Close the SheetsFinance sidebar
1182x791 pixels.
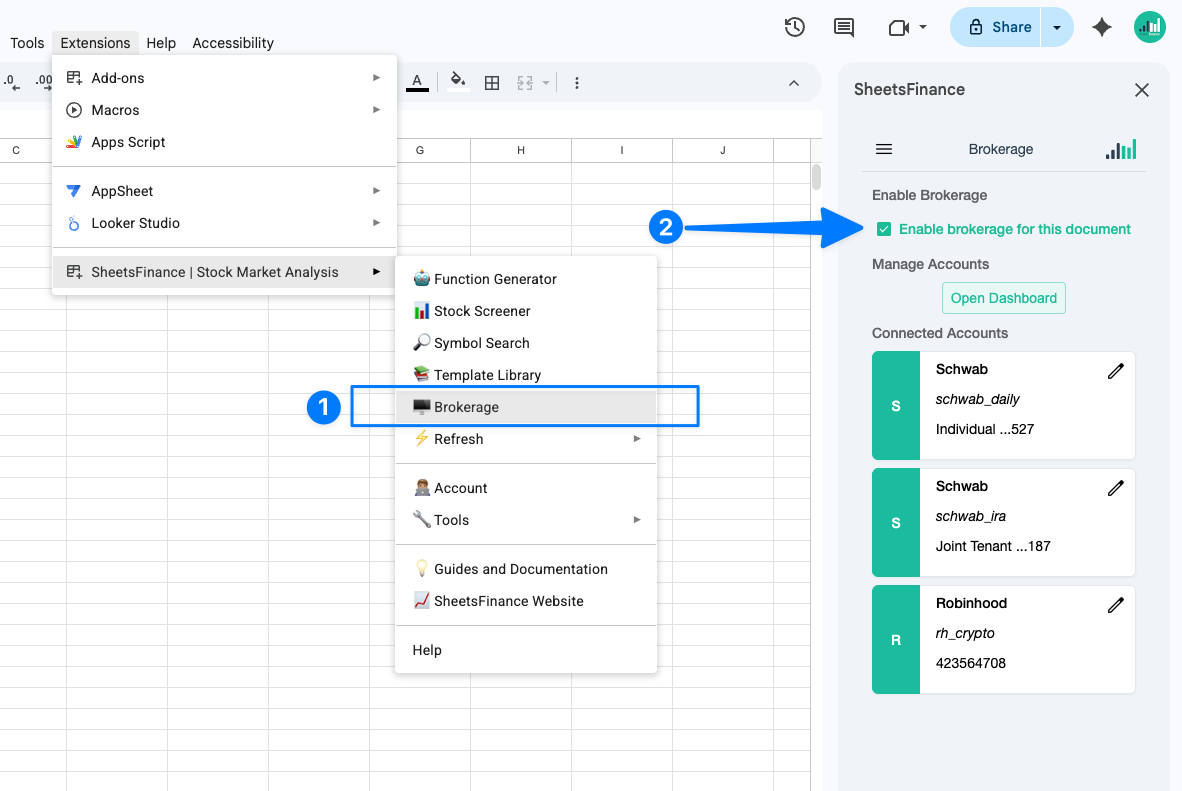(1141, 90)
